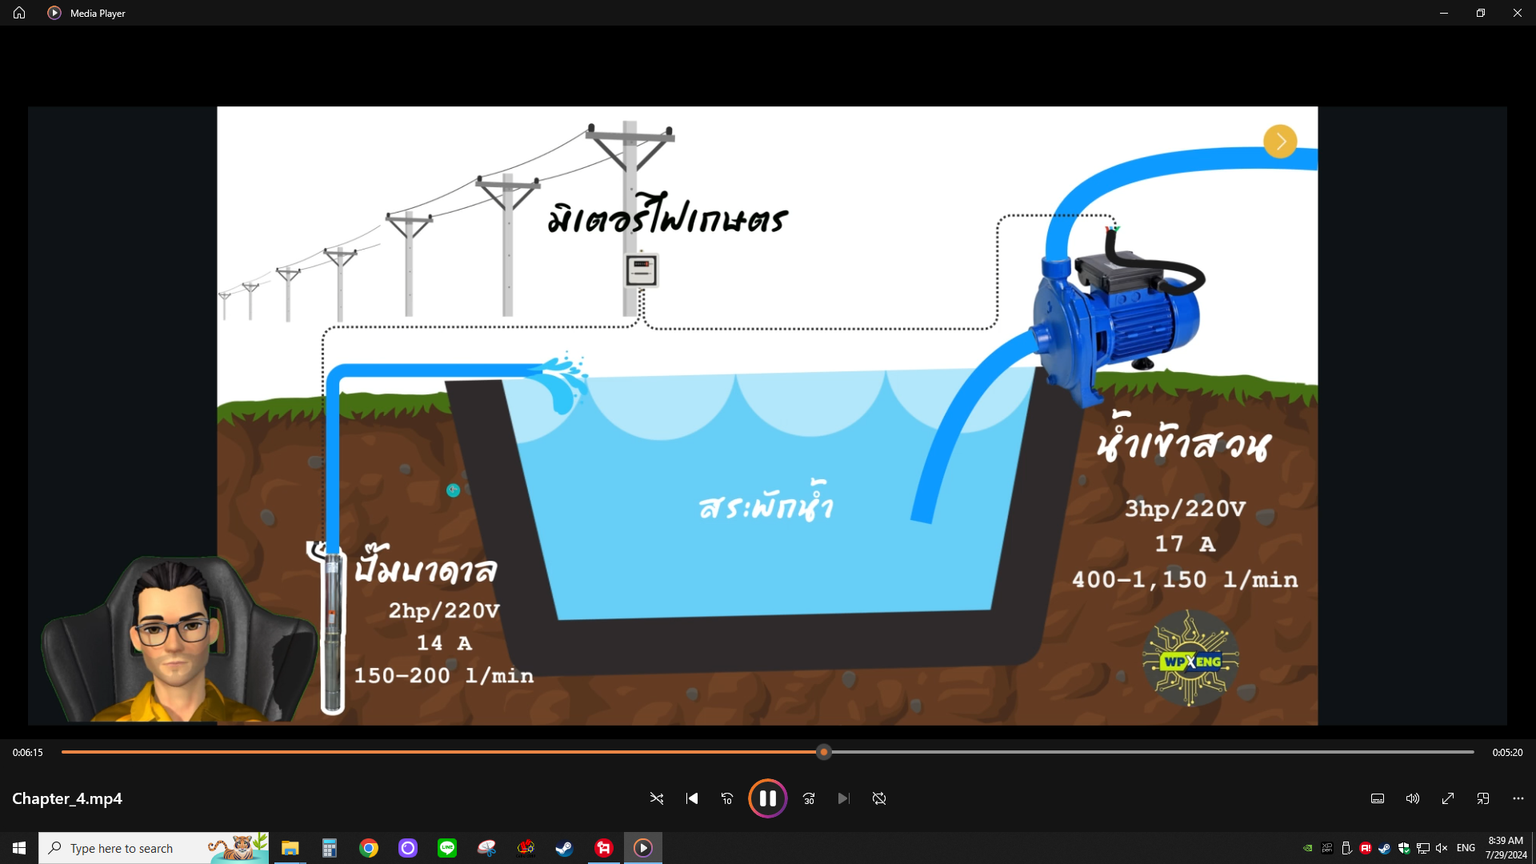The height and width of the screenshot is (864, 1536).
Task: Launch Steam from the taskbar
Action: click(564, 848)
